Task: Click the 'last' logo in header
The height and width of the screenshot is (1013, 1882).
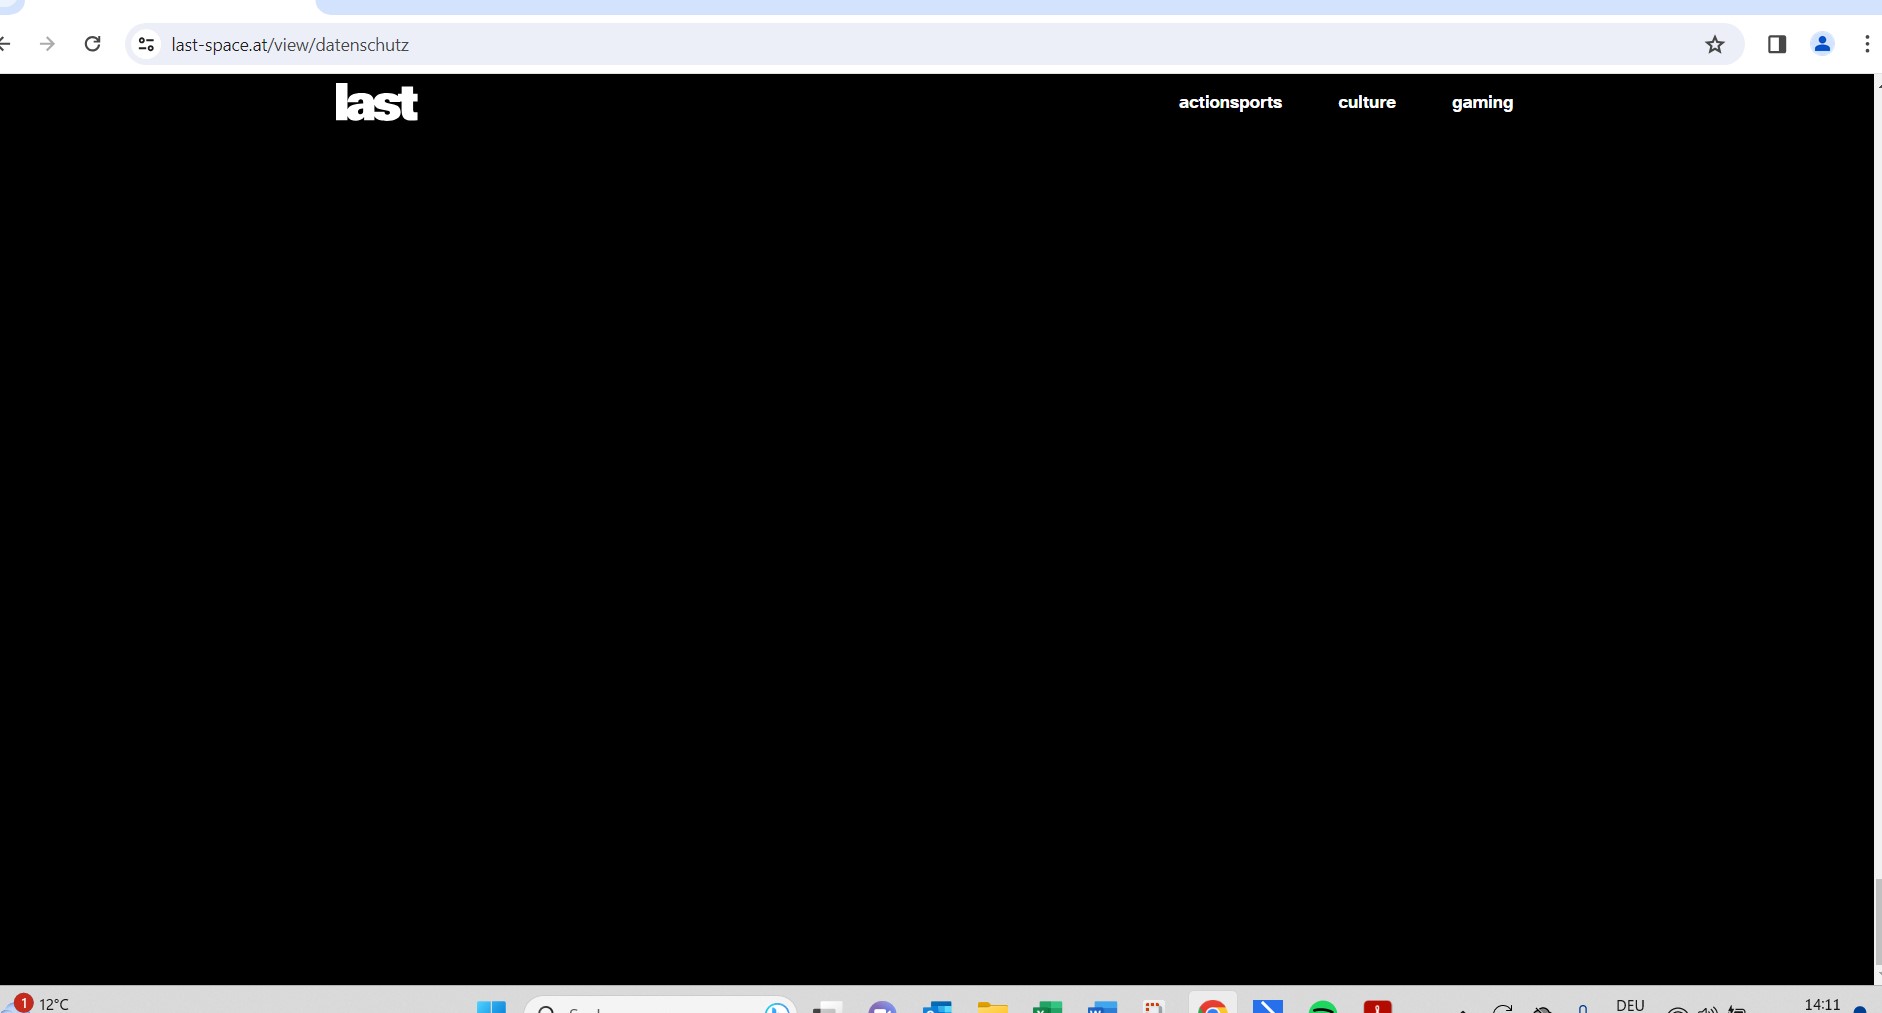Action: pos(376,103)
